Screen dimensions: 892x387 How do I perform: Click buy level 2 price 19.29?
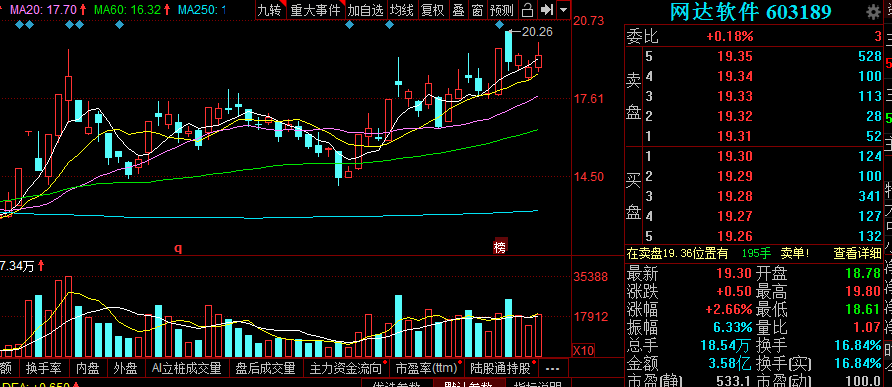[x=734, y=176]
